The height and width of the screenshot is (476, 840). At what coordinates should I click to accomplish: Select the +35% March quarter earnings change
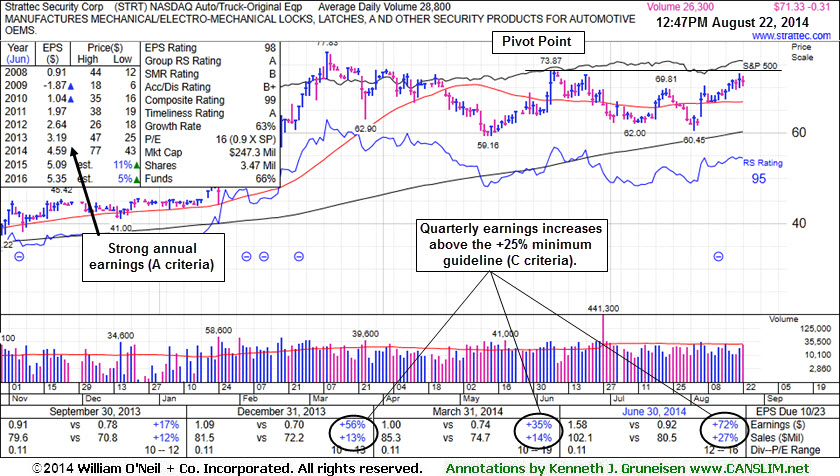coord(538,425)
